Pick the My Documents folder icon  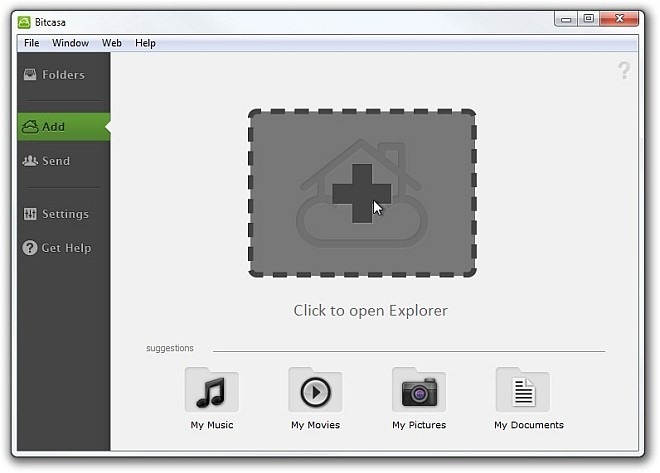(523, 391)
